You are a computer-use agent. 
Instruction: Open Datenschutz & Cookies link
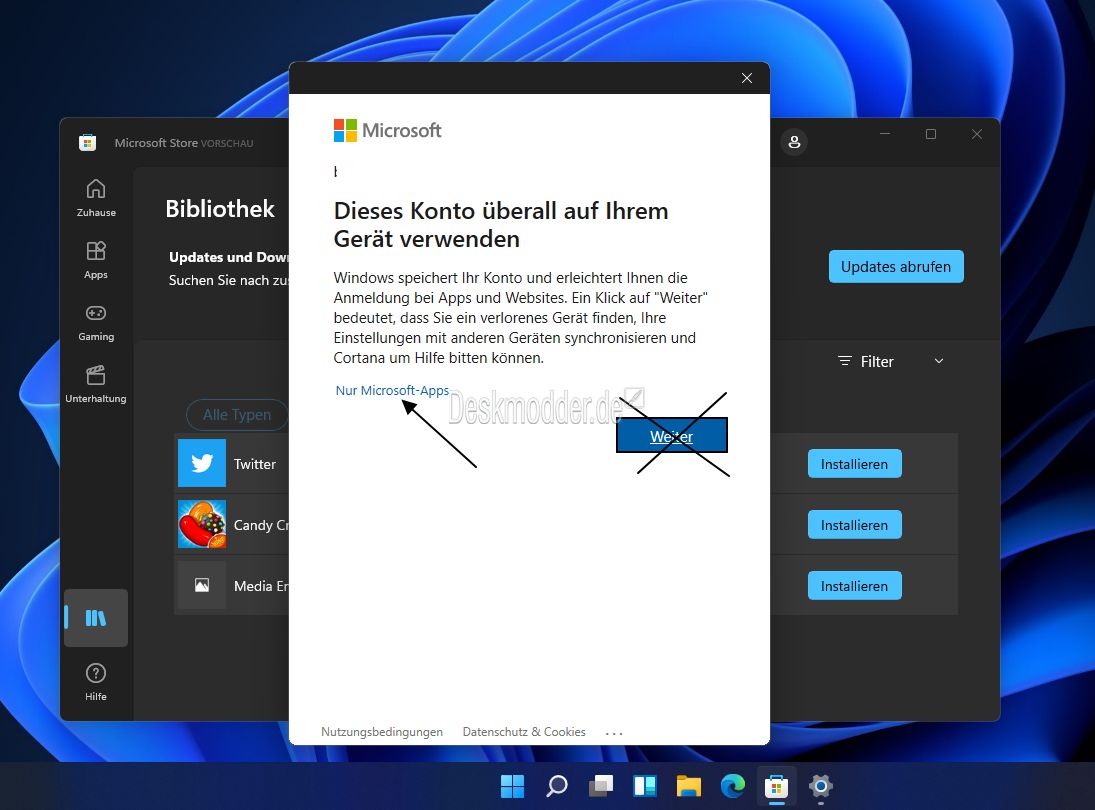[524, 732]
